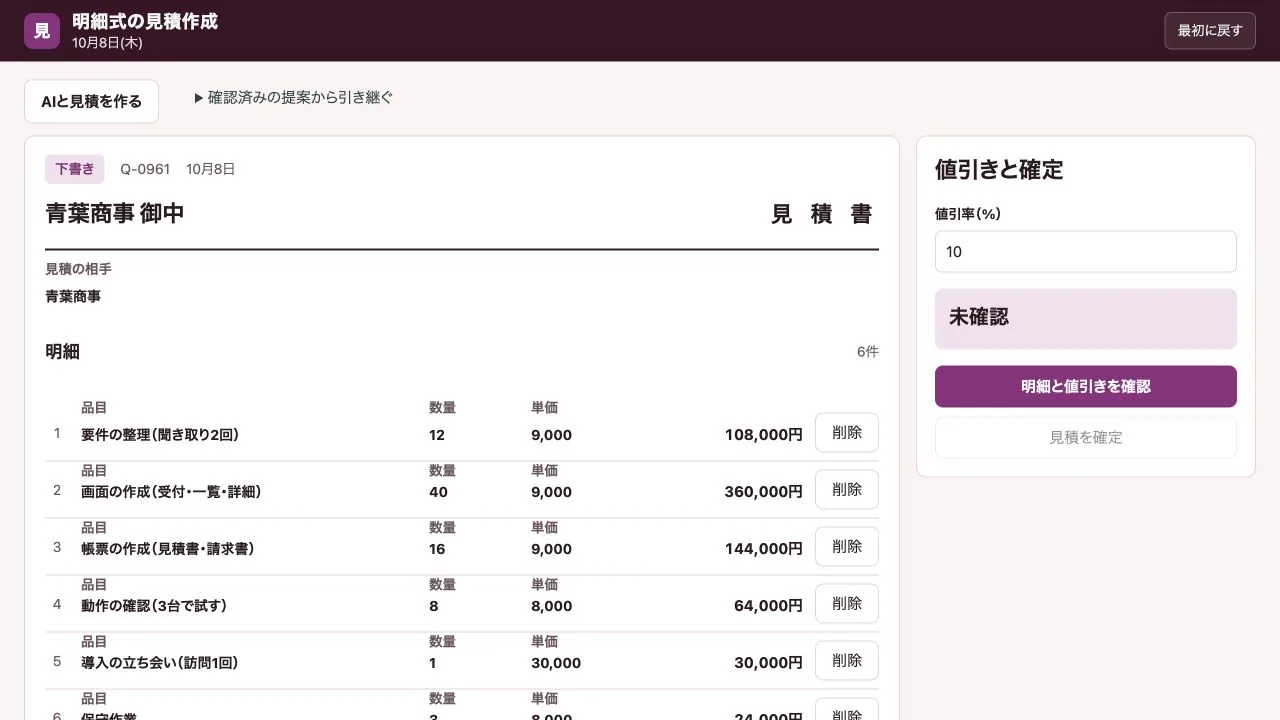
Task: Expand 確認済みの提案から引き継ぐ disclosure
Action: click(x=294, y=97)
